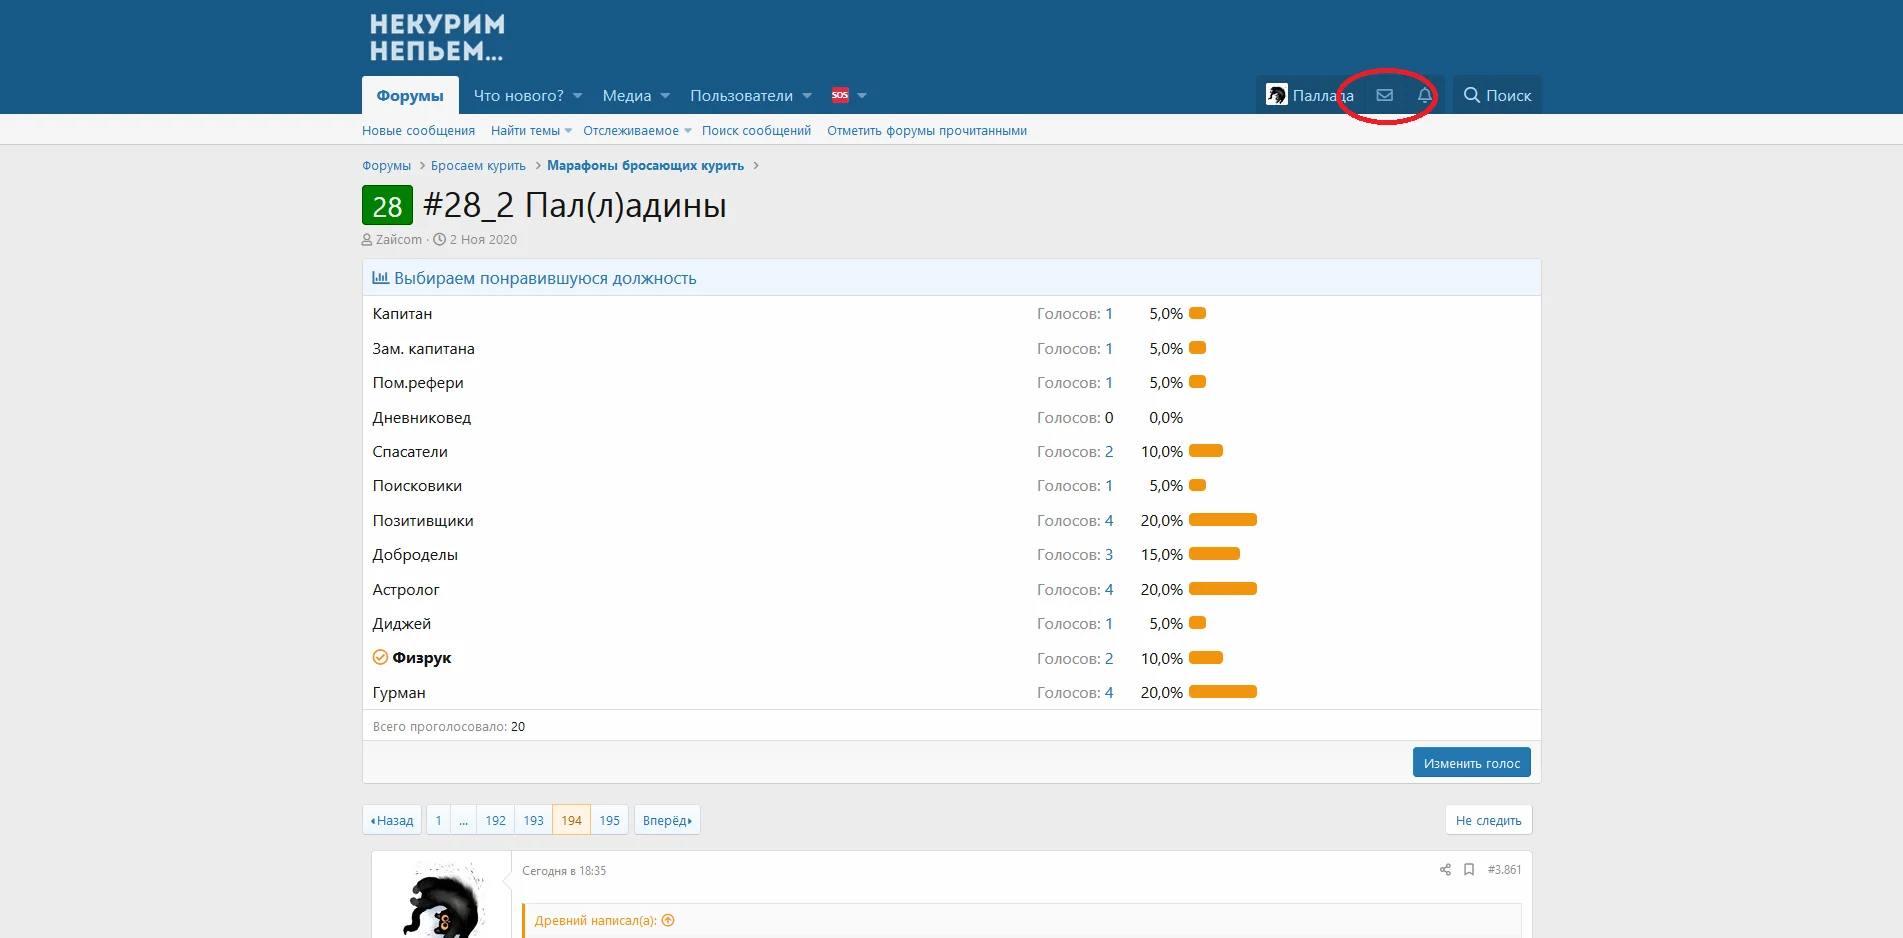Image resolution: width=1903 pixels, height=938 pixels.
Task: Disable thread watching via Не следить
Action: [1488, 819]
